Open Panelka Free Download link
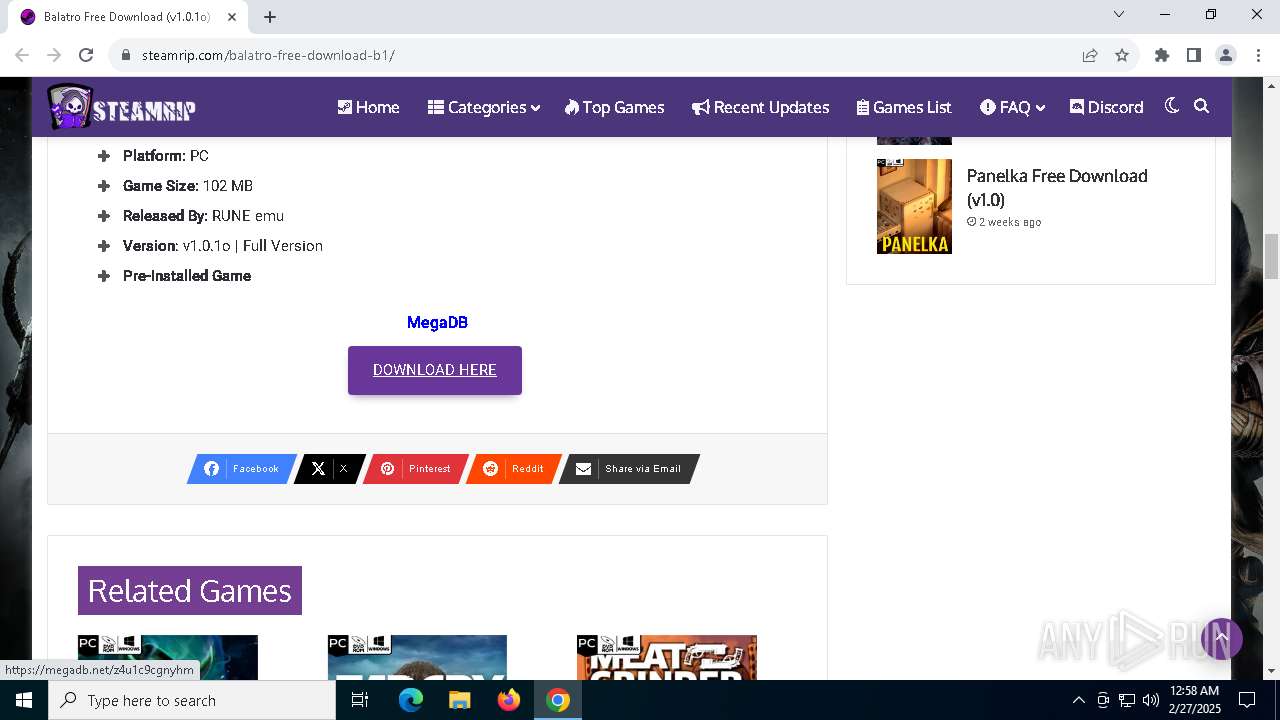The height and width of the screenshot is (720, 1280). tap(1057, 188)
